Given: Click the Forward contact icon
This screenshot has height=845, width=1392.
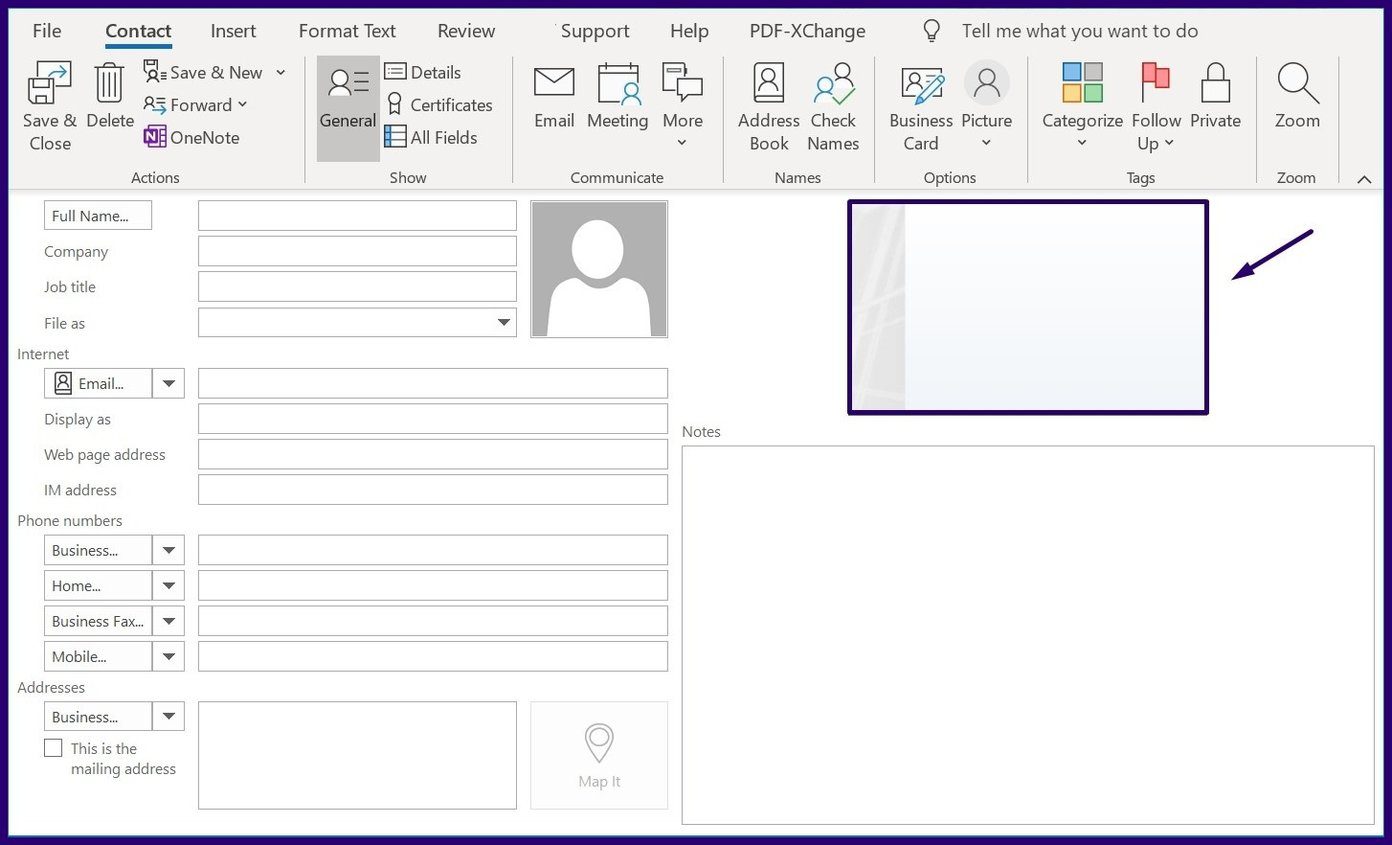Looking at the screenshot, I should [155, 104].
